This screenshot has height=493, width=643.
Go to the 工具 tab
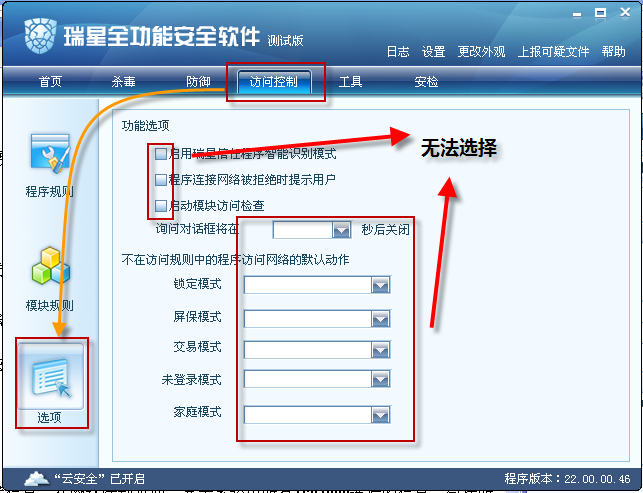point(351,82)
